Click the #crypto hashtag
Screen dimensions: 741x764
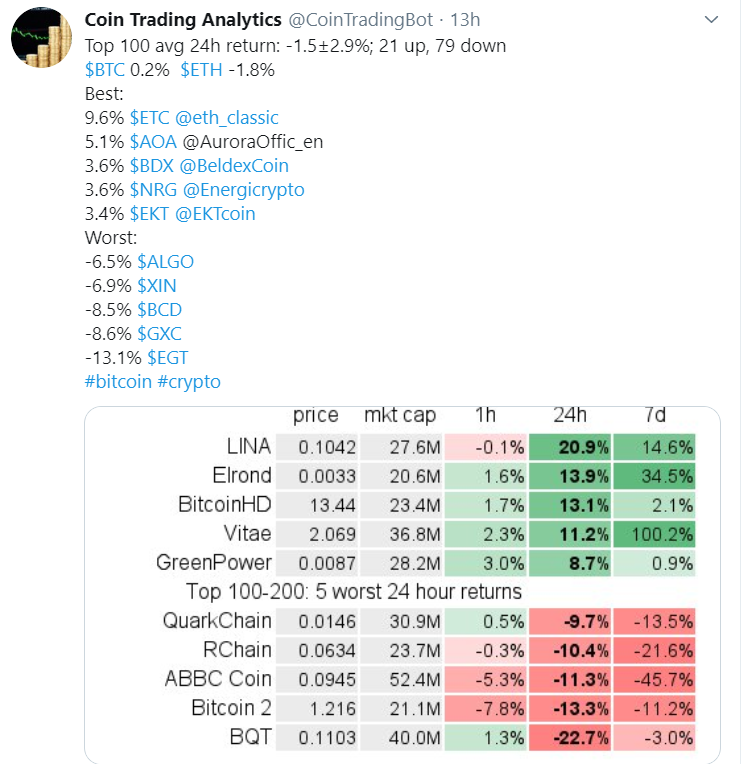(x=189, y=382)
